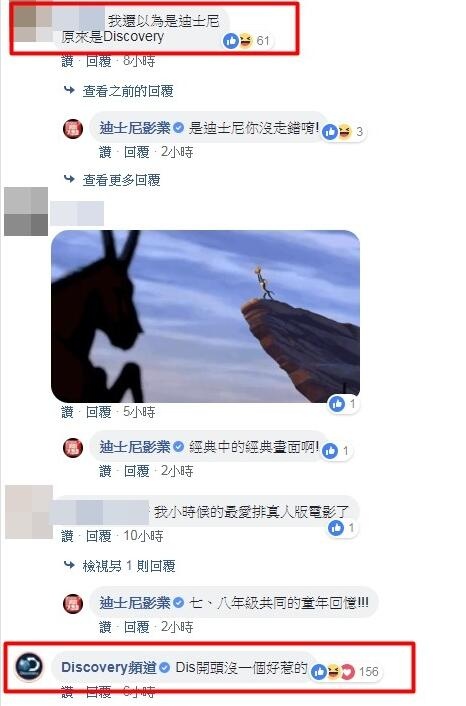Click 迪士尼影業 avatar on the 童年回憶 reply
The image size is (466, 706).
pyautogui.click(x=73, y=604)
